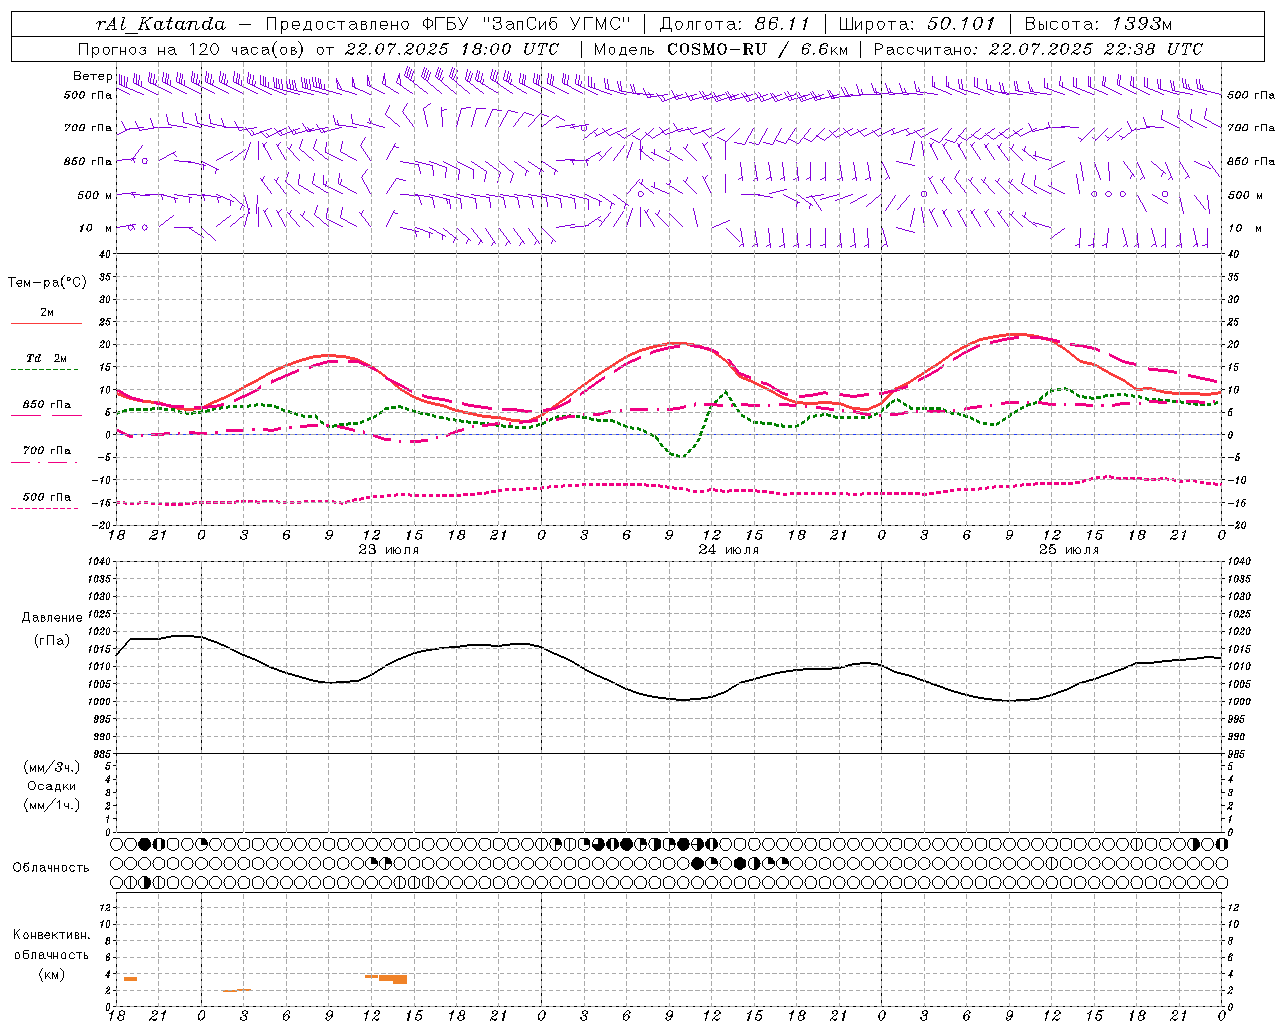
Task: Click the model label COSMO-RU / 6.6км
Action: [x=757, y=49]
